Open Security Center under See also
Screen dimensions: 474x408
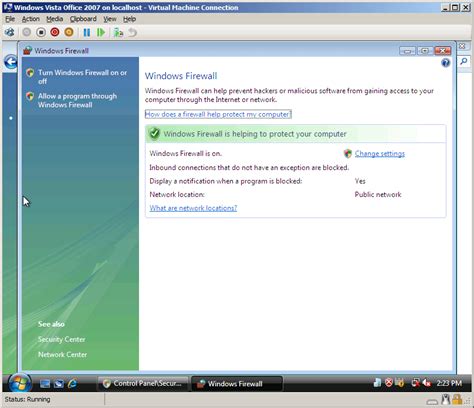pyautogui.click(x=62, y=339)
